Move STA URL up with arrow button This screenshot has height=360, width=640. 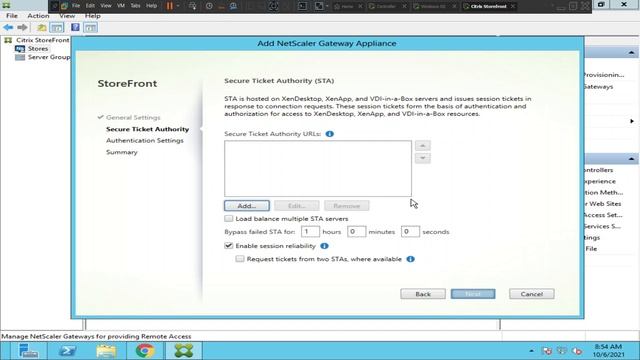pos(422,146)
